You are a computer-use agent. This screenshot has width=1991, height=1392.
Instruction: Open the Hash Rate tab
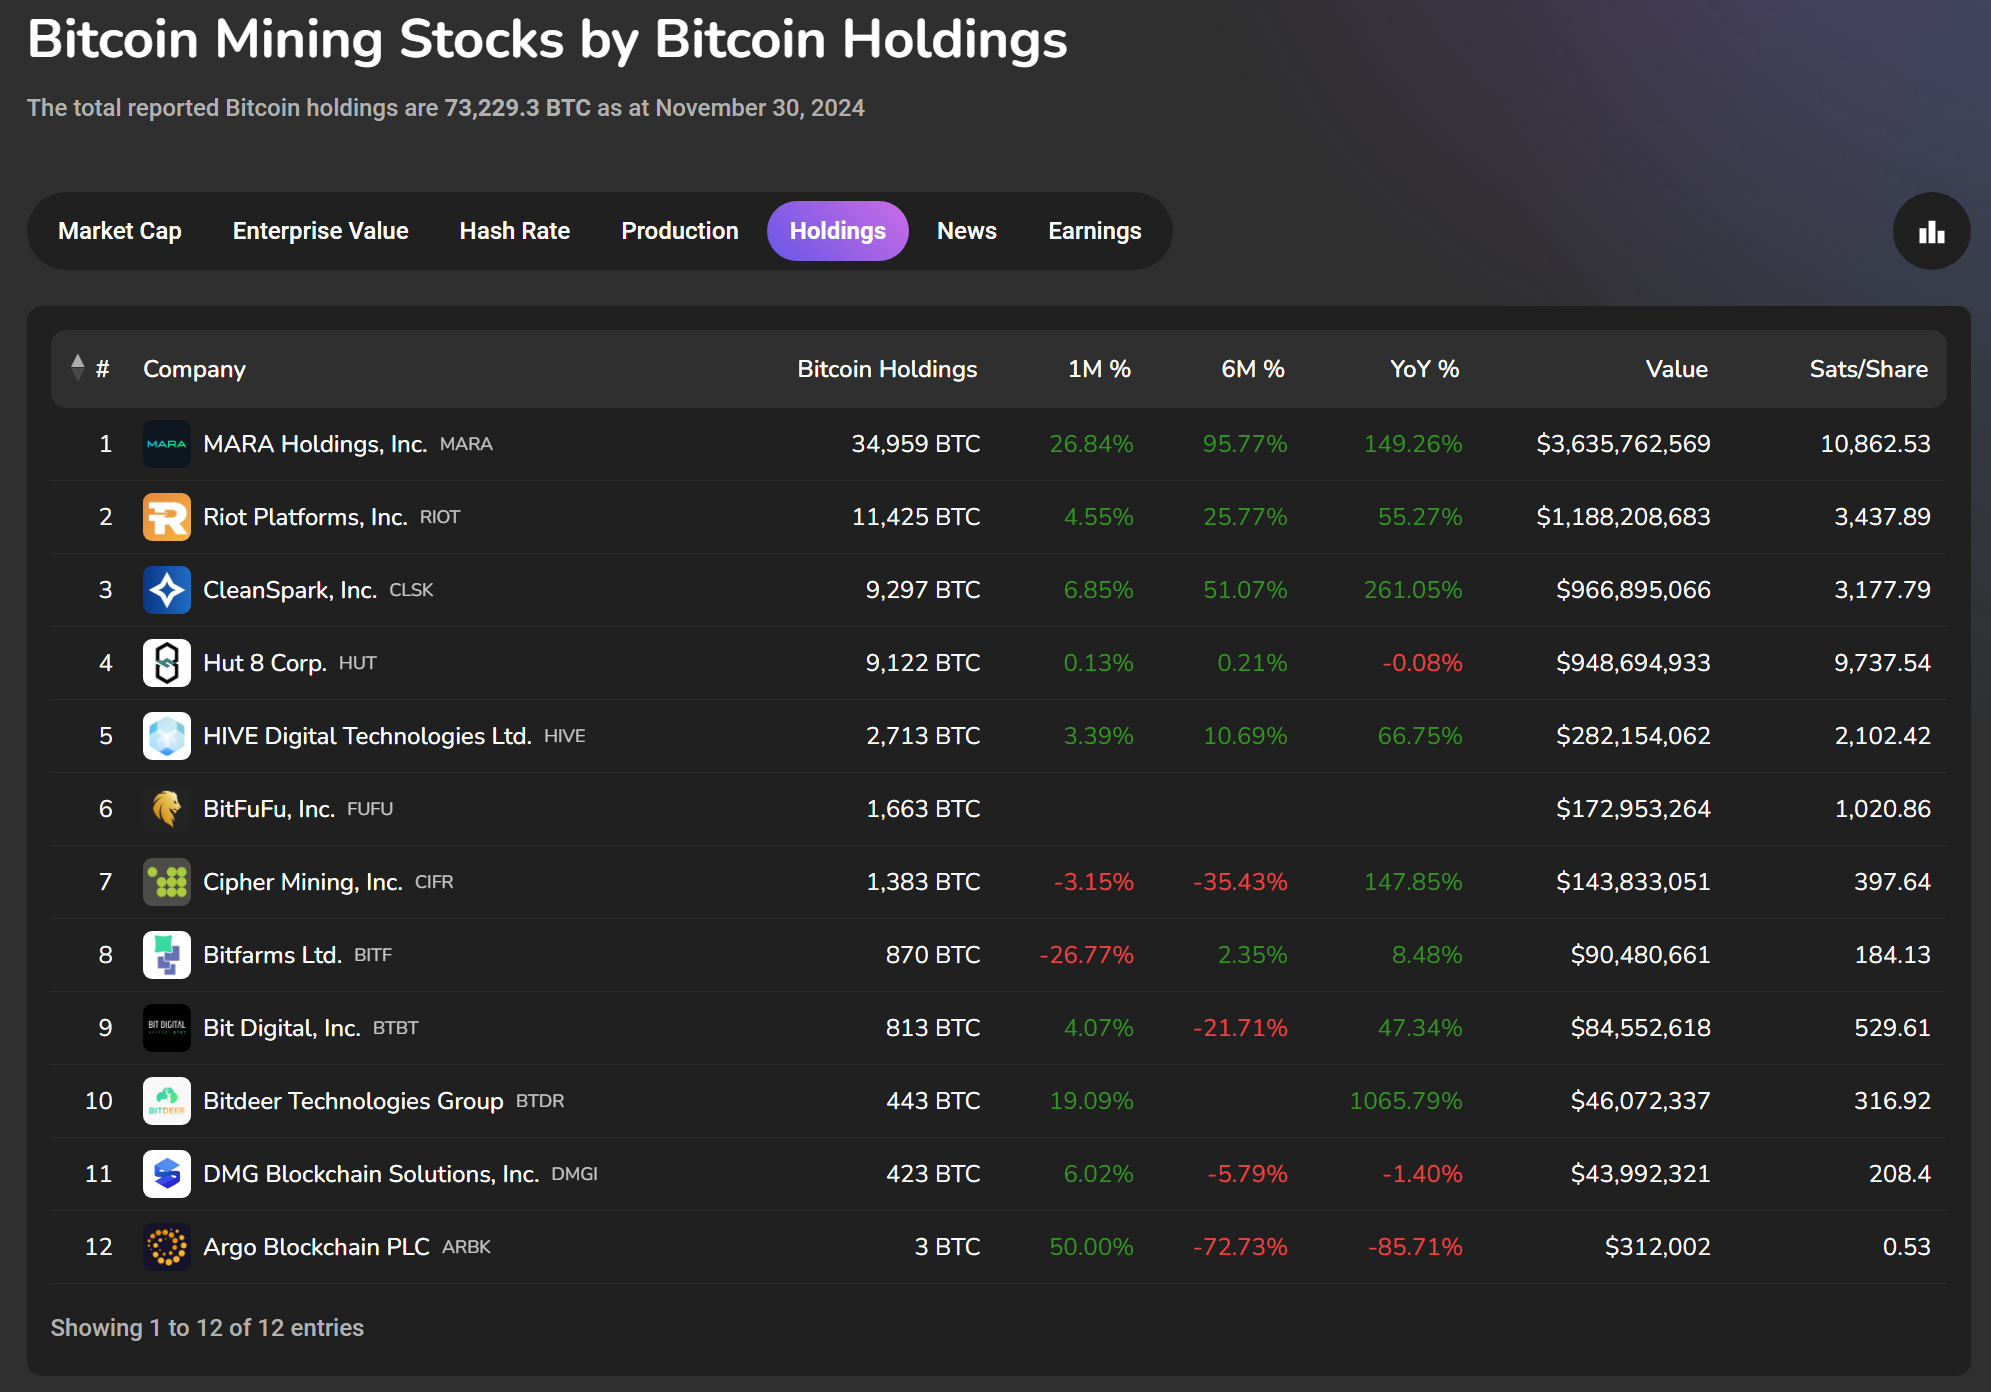point(514,231)
